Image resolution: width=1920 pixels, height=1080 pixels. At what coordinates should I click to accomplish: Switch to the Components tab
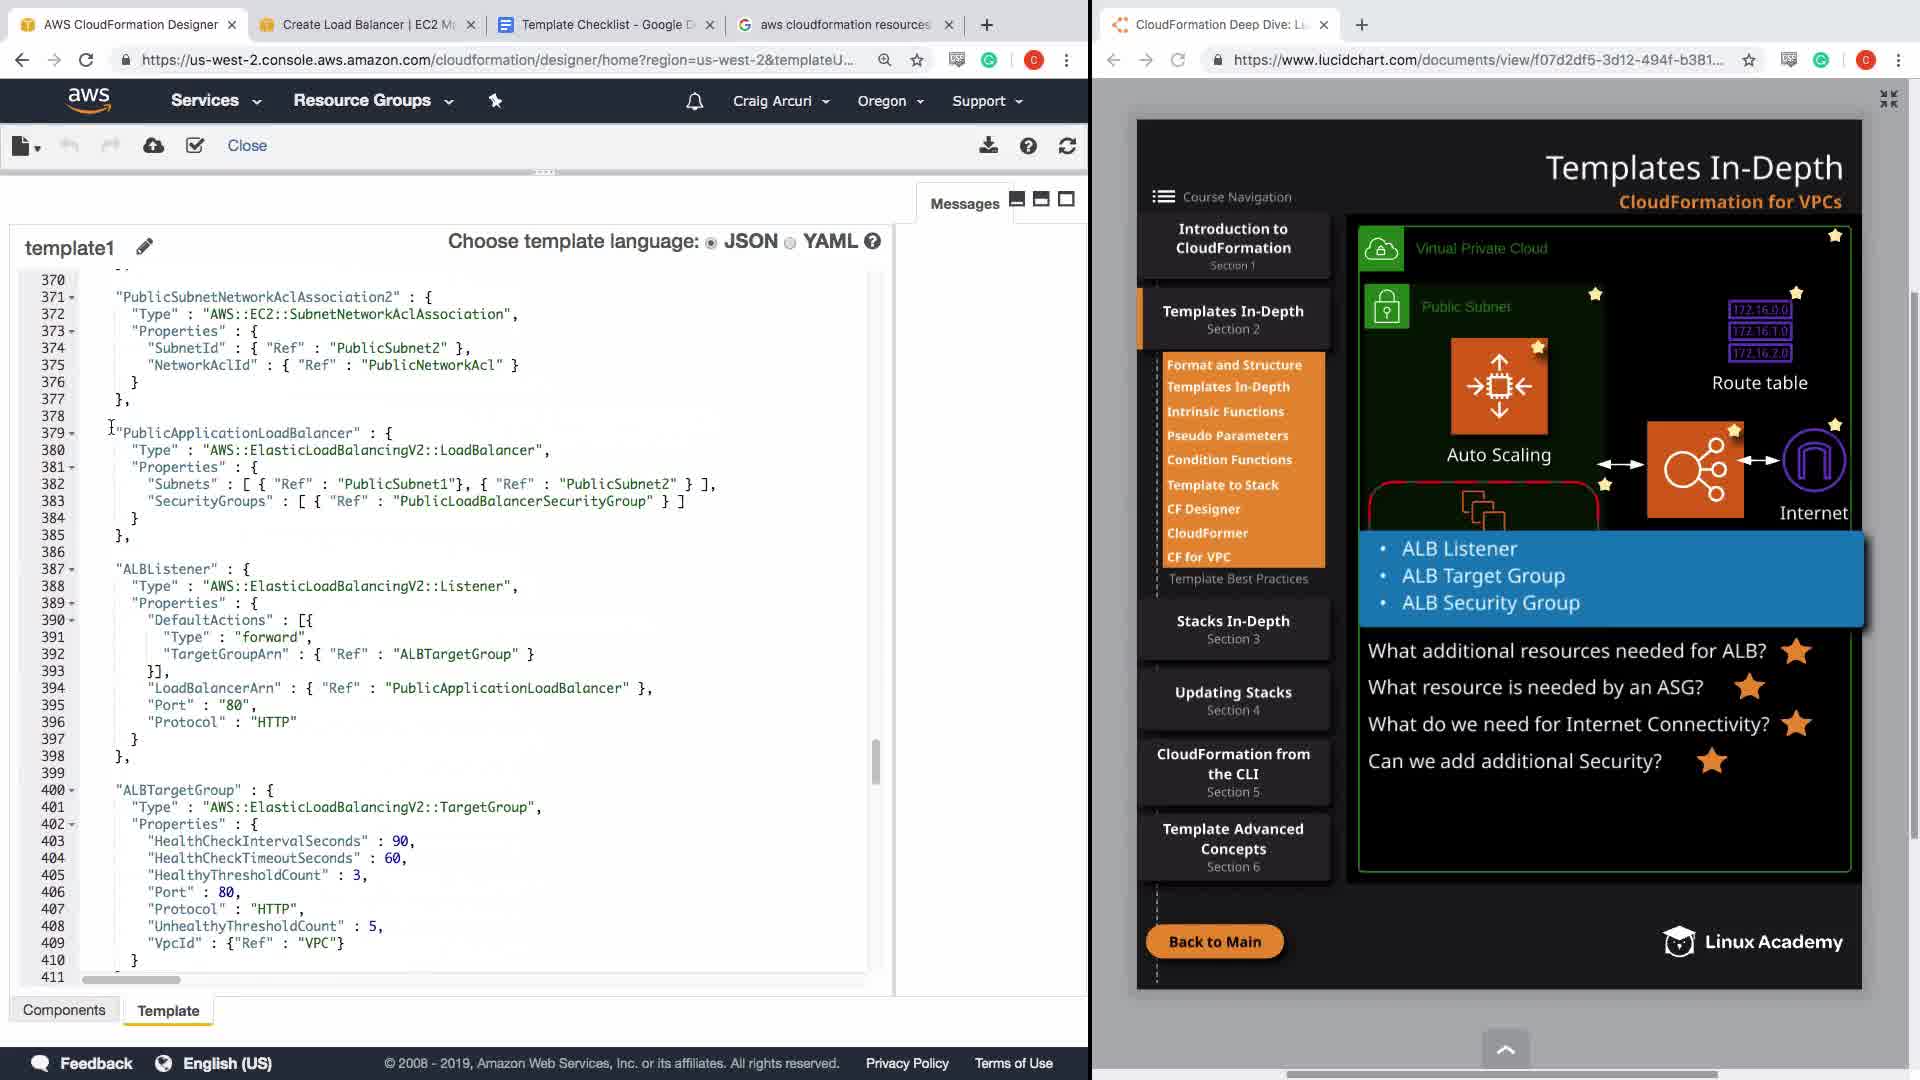coord(64,1010)
